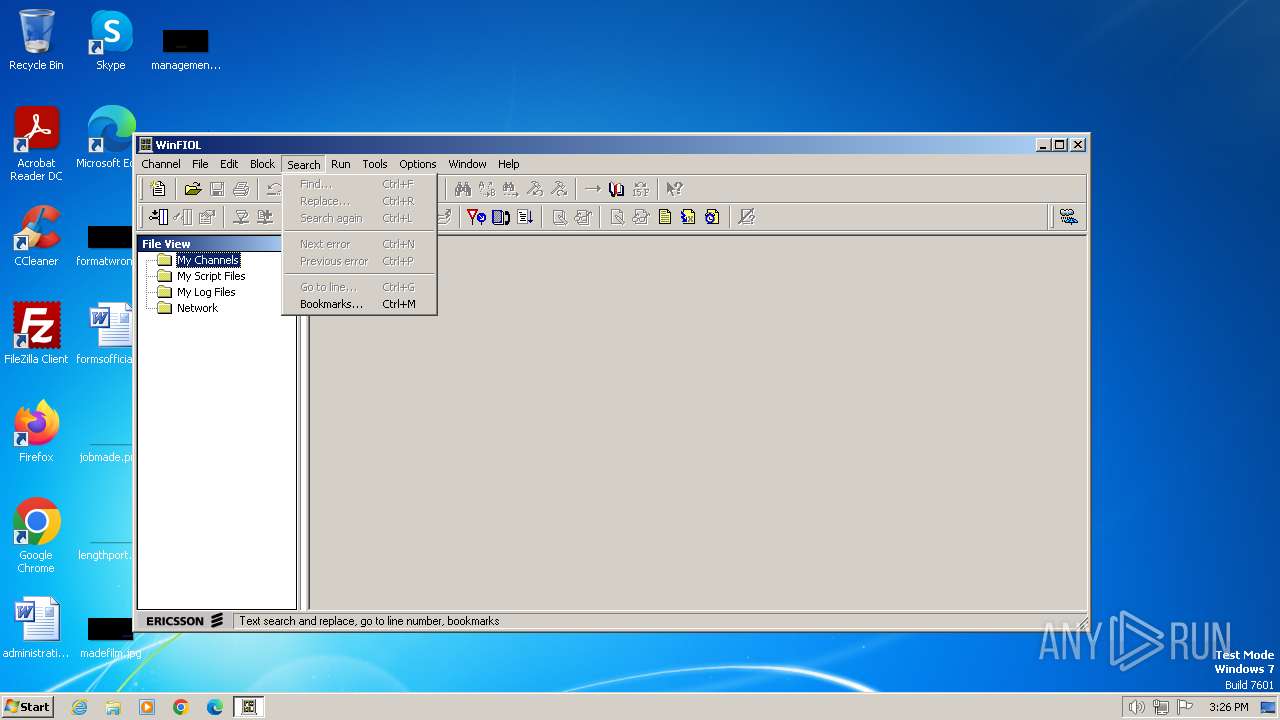1280x720 pixels.
Task: Open Recycle Bin on desktop
Action: [x=36, y=40]
